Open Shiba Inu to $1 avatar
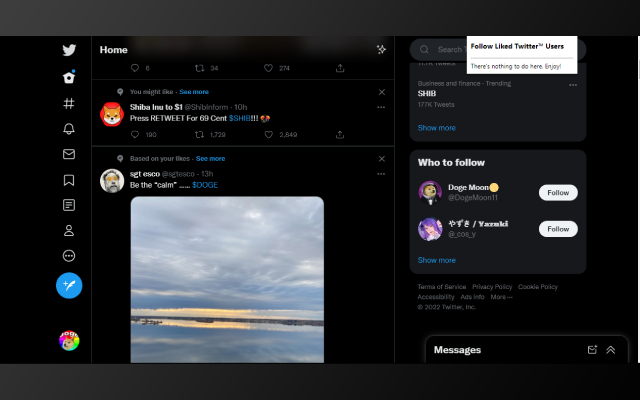This screenshot has height=400, width=640. [112, 114]
